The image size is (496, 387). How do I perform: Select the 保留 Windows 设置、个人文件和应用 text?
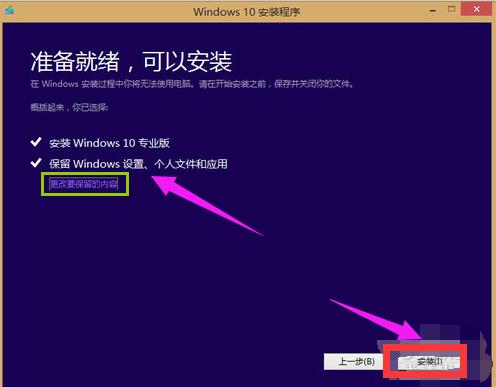click(x=138, y=164)
